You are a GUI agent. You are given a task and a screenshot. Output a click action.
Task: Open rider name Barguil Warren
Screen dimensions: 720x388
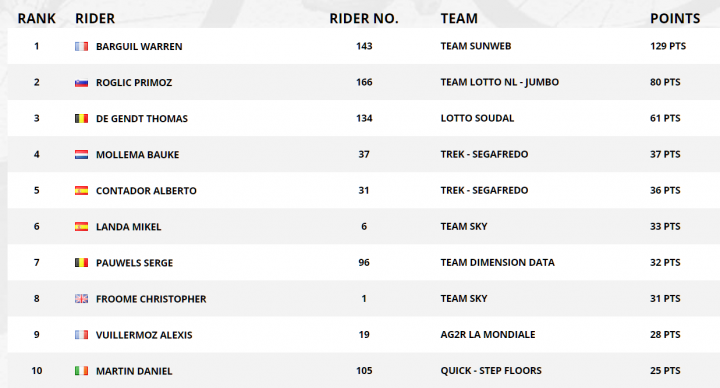(x=139, y=46)
